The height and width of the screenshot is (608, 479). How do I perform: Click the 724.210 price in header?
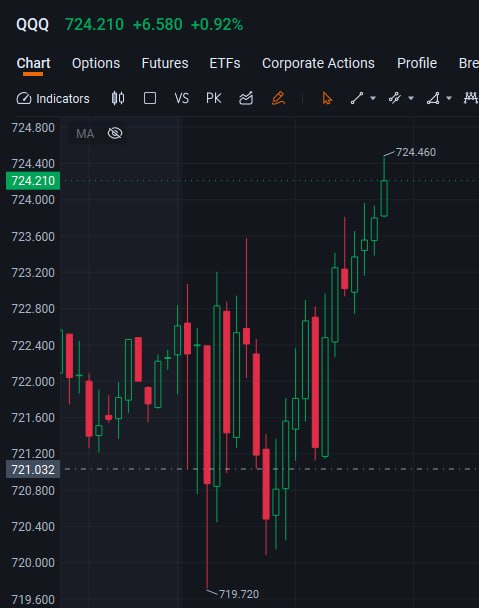(94, 25)
